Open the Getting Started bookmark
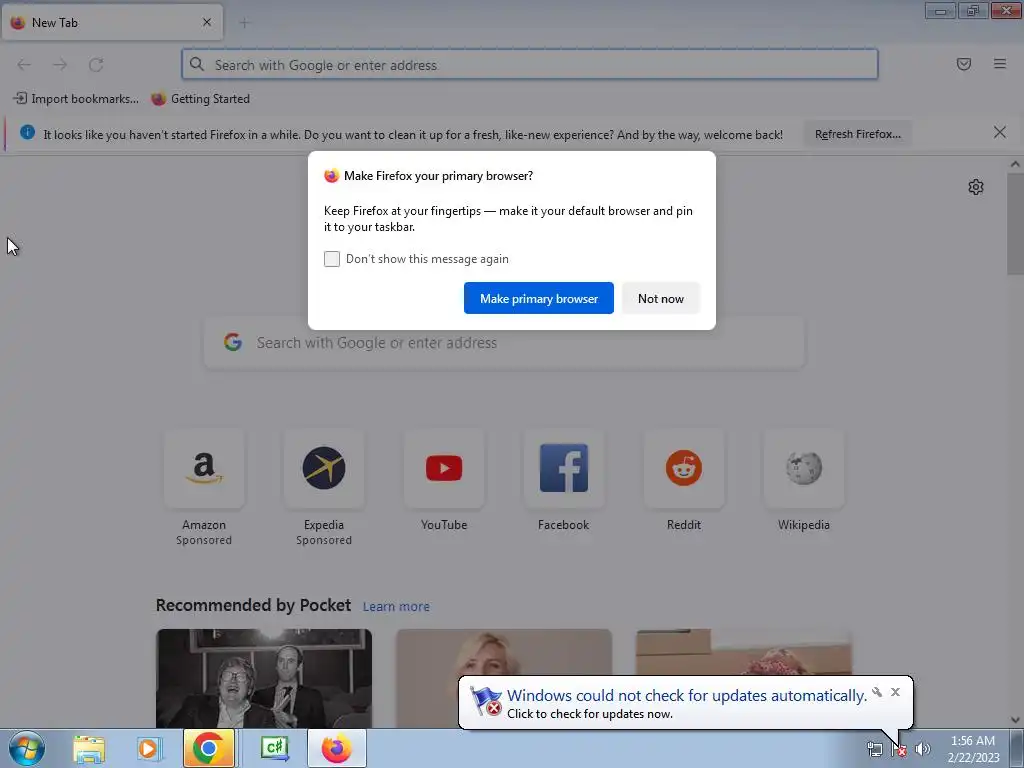Image resolution: width=1024 pixels, height=768 pixels. click(200, 99)
